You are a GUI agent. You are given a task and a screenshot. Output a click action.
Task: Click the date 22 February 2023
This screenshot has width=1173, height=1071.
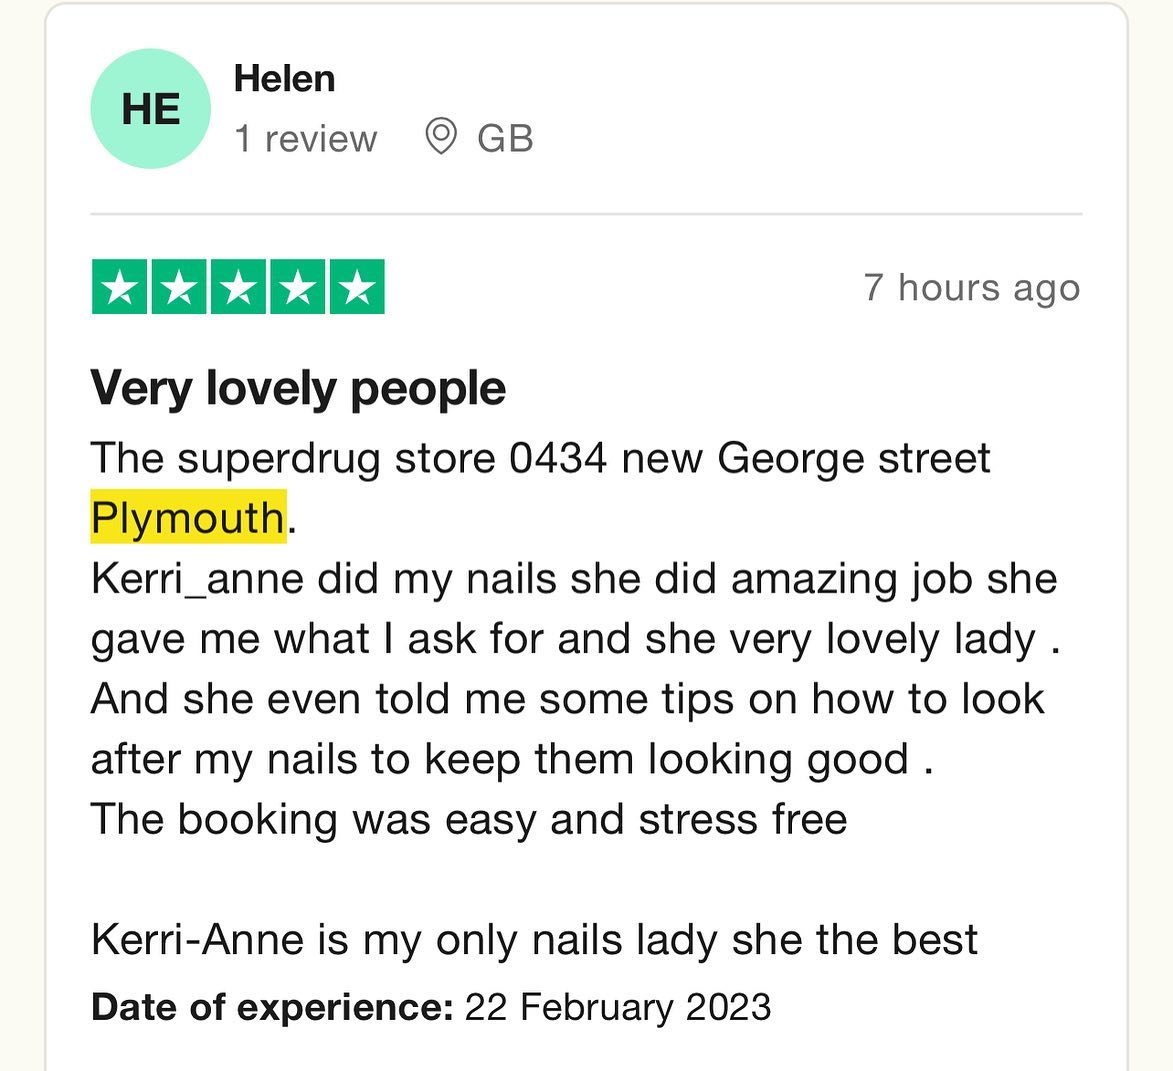pyautogui.click(x=617, y=1006)
